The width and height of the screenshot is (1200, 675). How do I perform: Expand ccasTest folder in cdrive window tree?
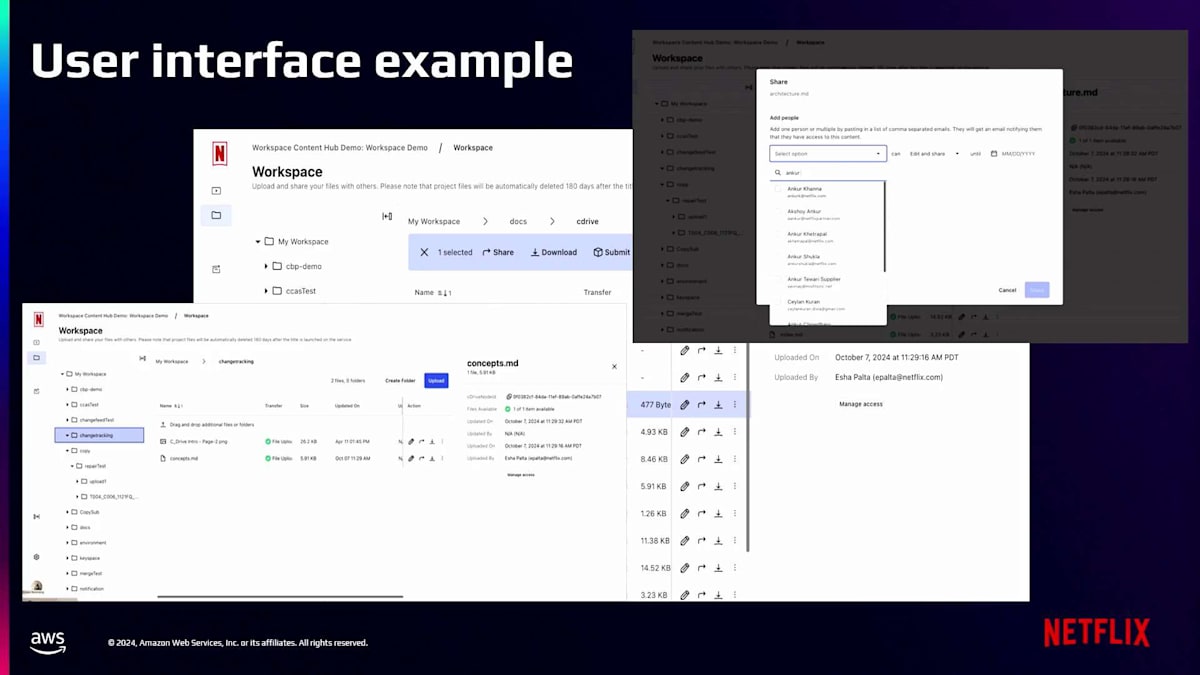click(267, 291)
